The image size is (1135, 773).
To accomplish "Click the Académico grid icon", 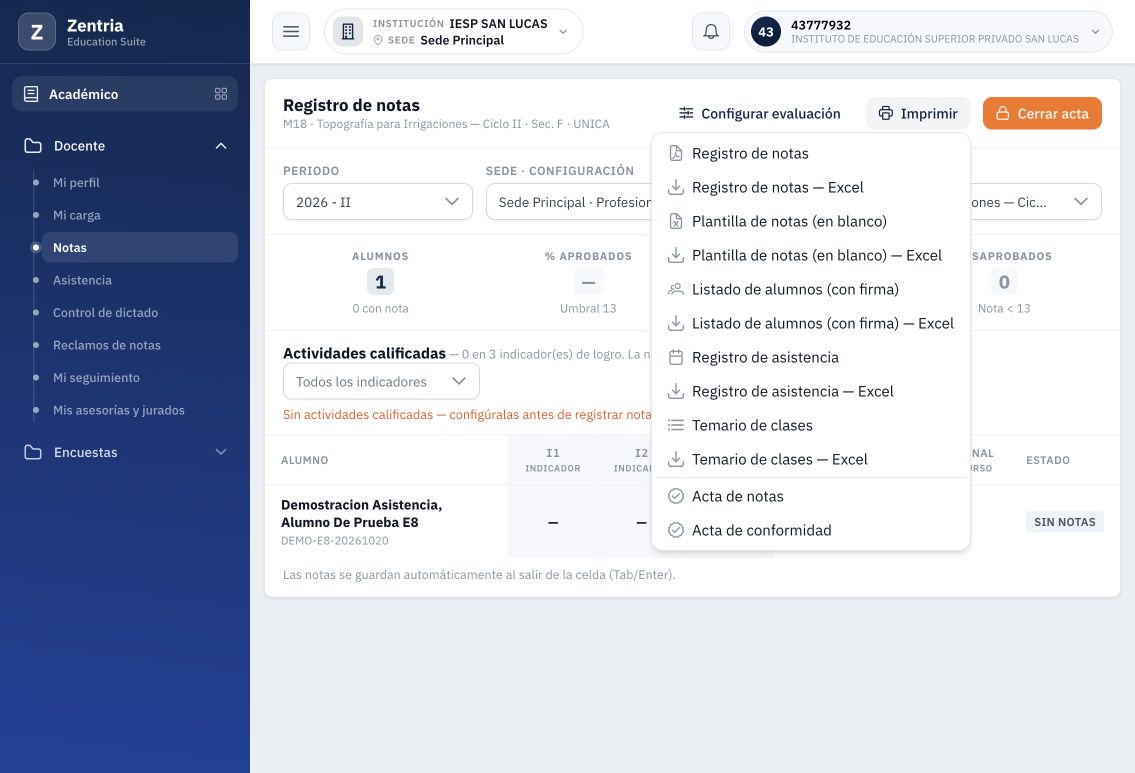I will [x=221, y=94].
